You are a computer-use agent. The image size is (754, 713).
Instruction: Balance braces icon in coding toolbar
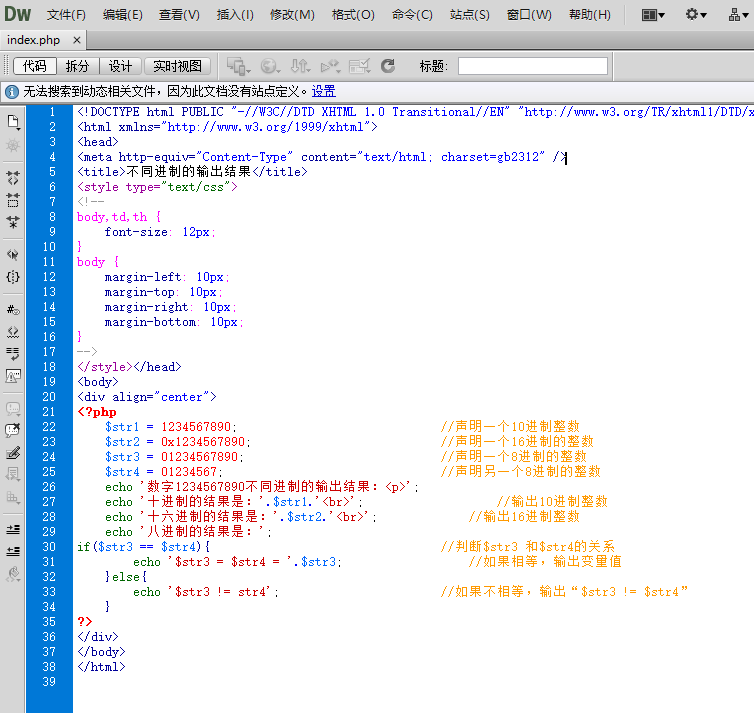(x=13, y=277)
